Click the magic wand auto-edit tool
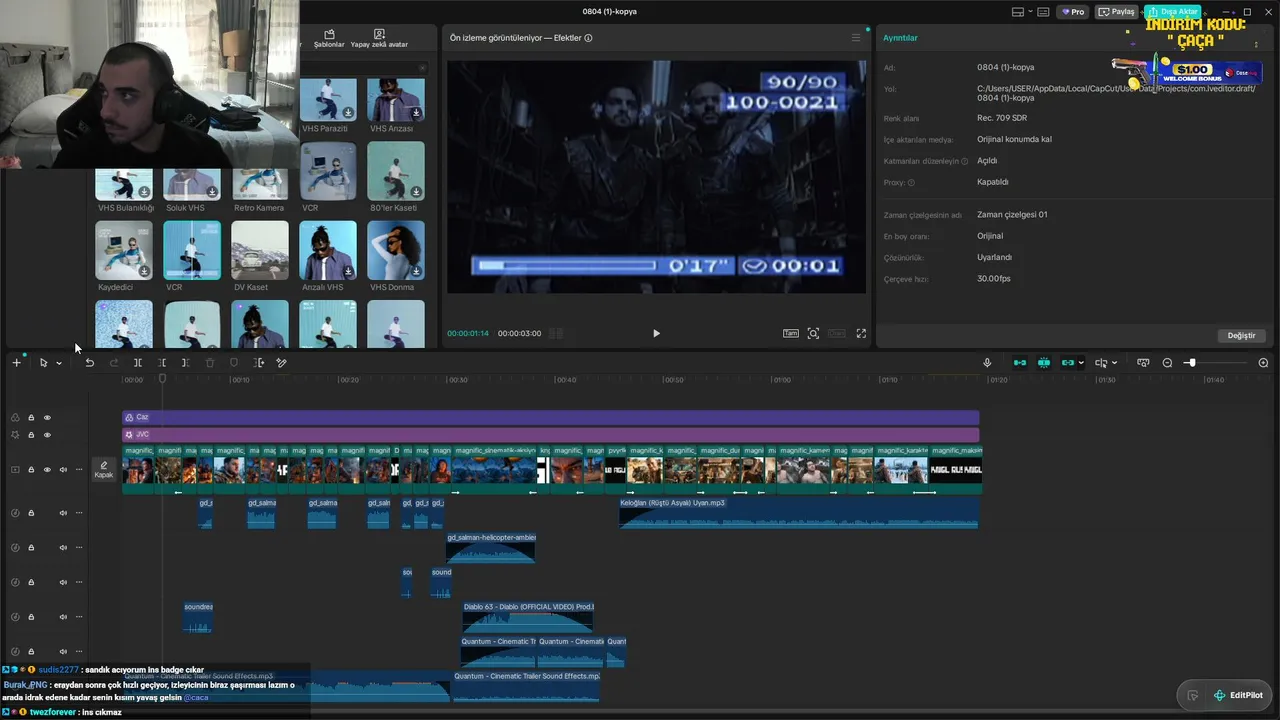The height and width of the screenshot is (720, 1280). (x=282, y=363)
